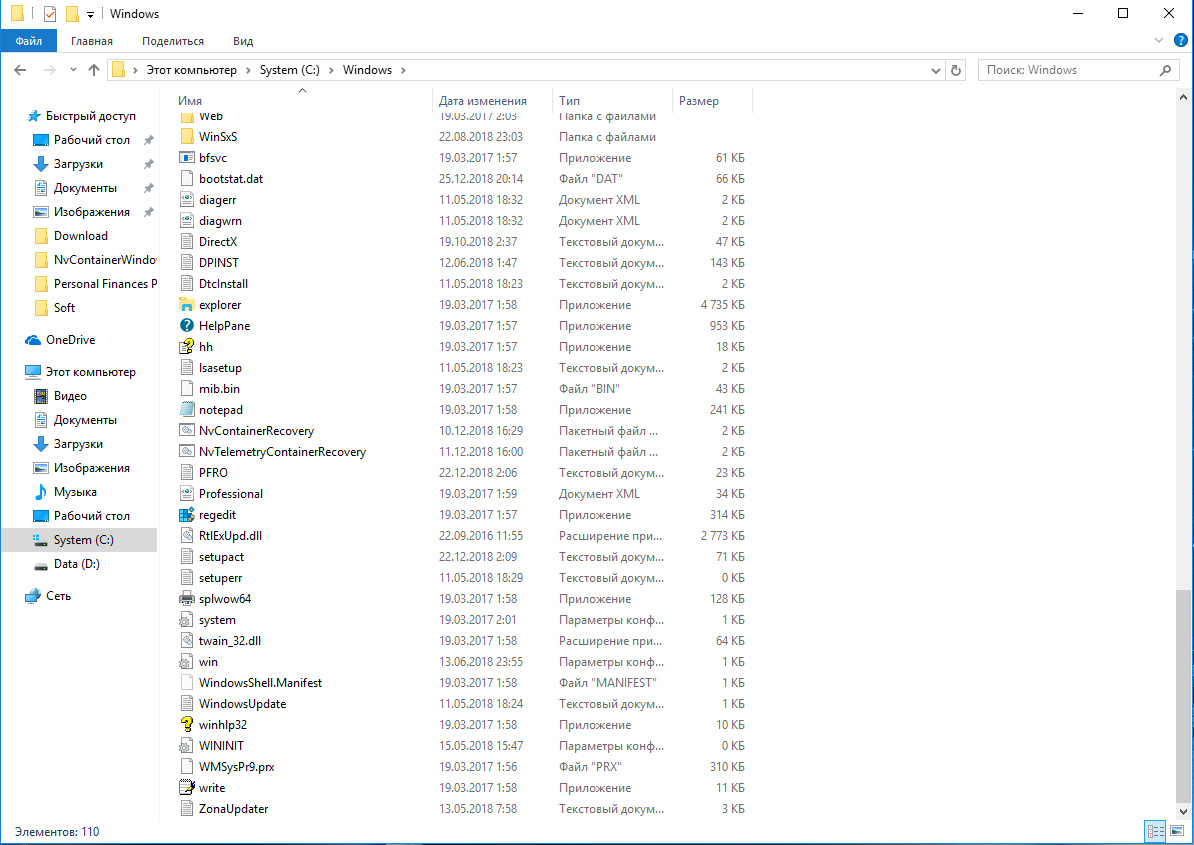The height and width of the screenshot is (845, 1194).
Task: Open the regedit application icon
Action: [186, 515]
